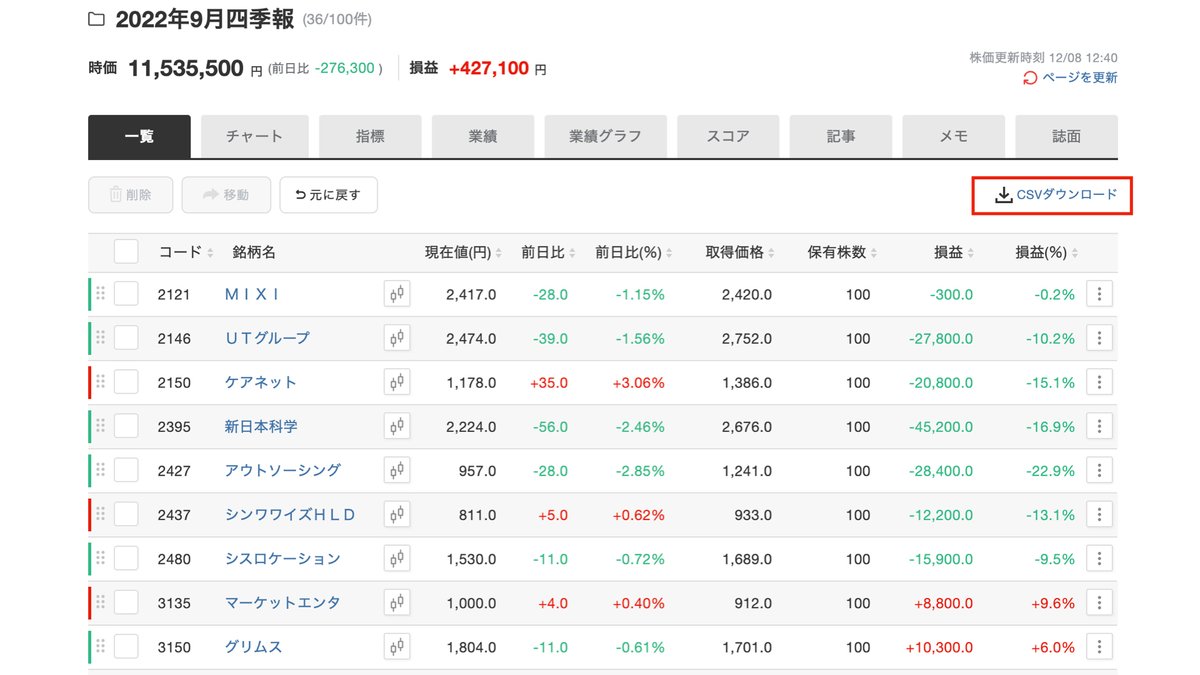Tick the checkbox for code 2480
The image size is (1200, 675).
click(126, 558)
